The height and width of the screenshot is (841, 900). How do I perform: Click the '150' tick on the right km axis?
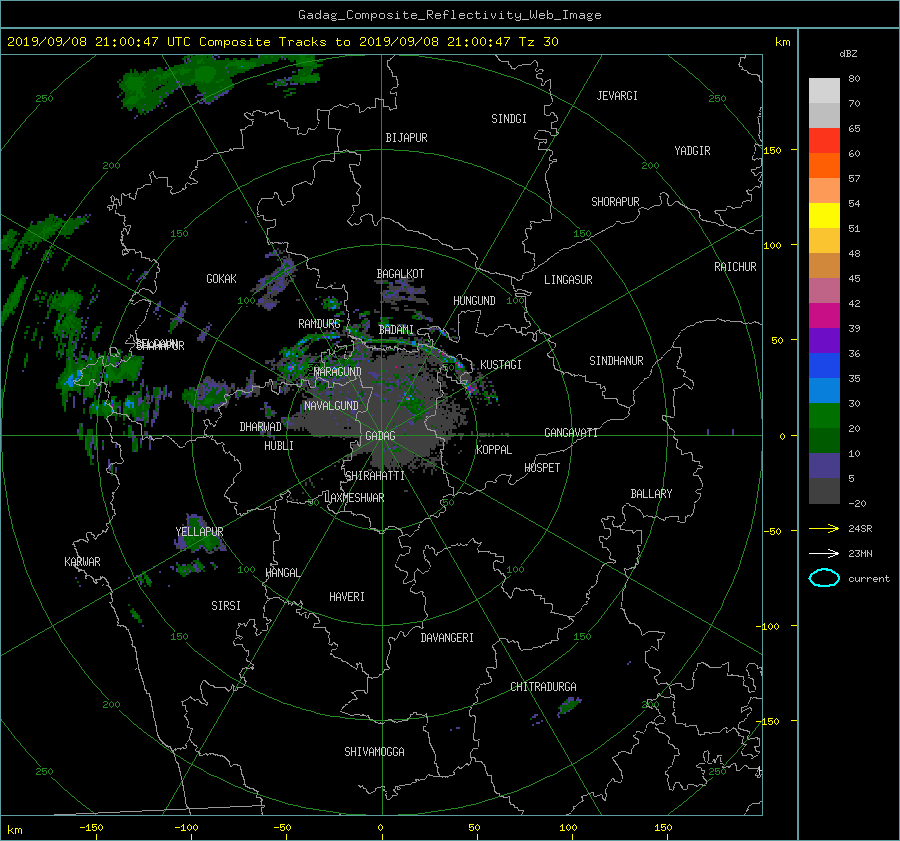tap(773, 150)
